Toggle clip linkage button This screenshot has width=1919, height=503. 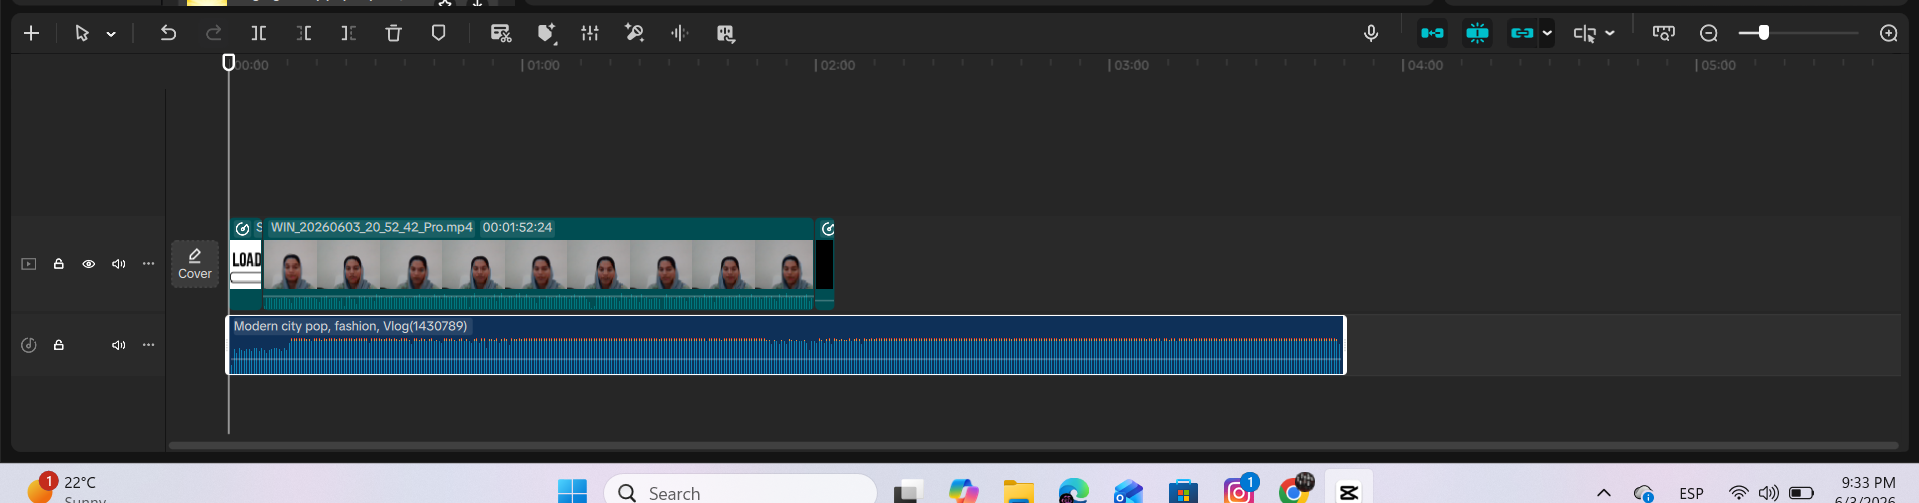tap(1522, 33)
